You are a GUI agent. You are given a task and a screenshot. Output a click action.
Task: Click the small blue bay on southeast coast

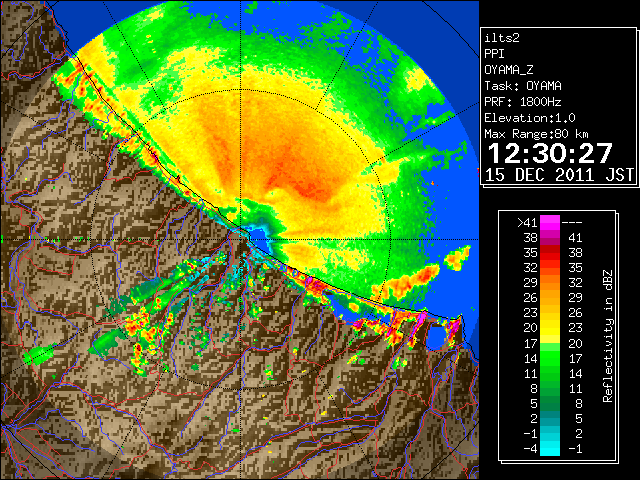click(436, 336)
